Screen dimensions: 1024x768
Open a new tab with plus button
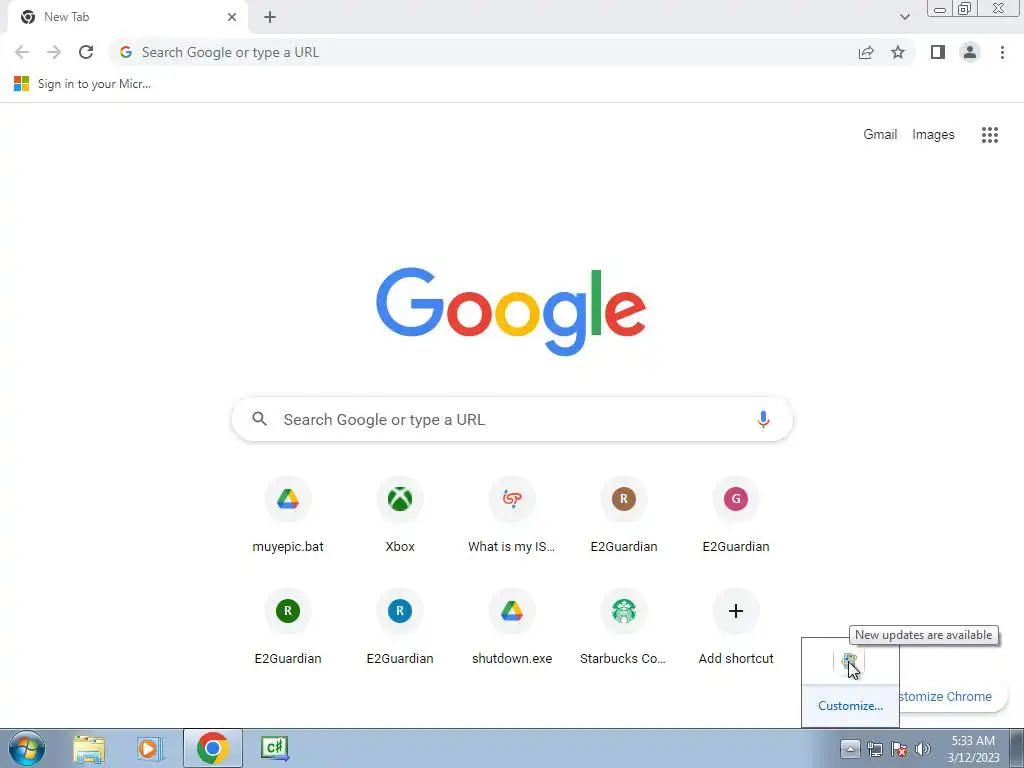point(270,17)
